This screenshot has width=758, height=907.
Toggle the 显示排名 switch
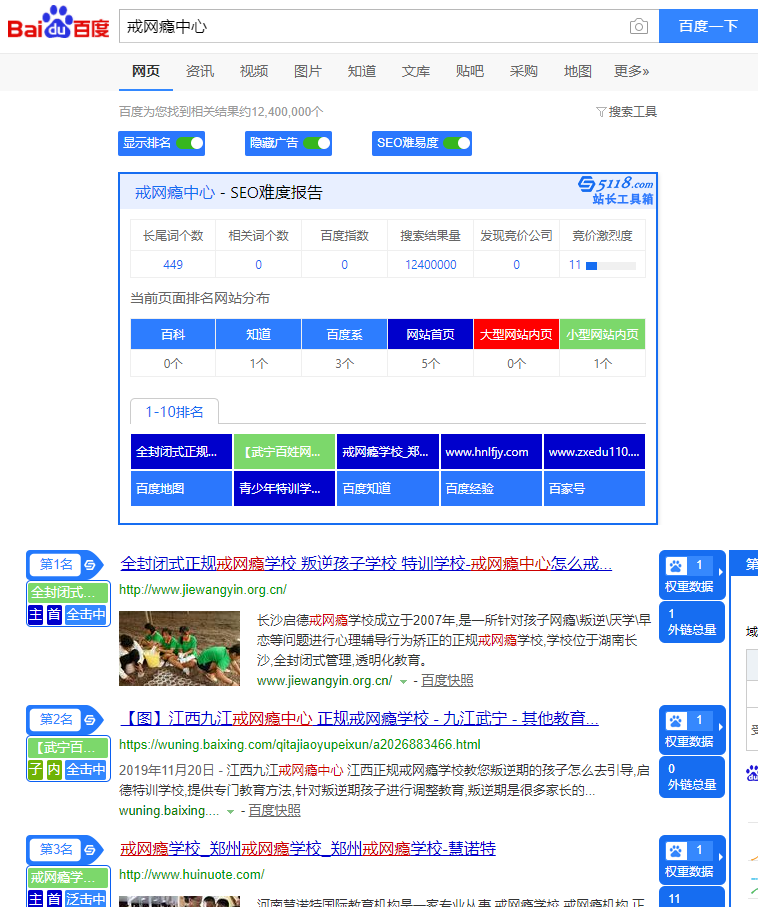(190, 143)
